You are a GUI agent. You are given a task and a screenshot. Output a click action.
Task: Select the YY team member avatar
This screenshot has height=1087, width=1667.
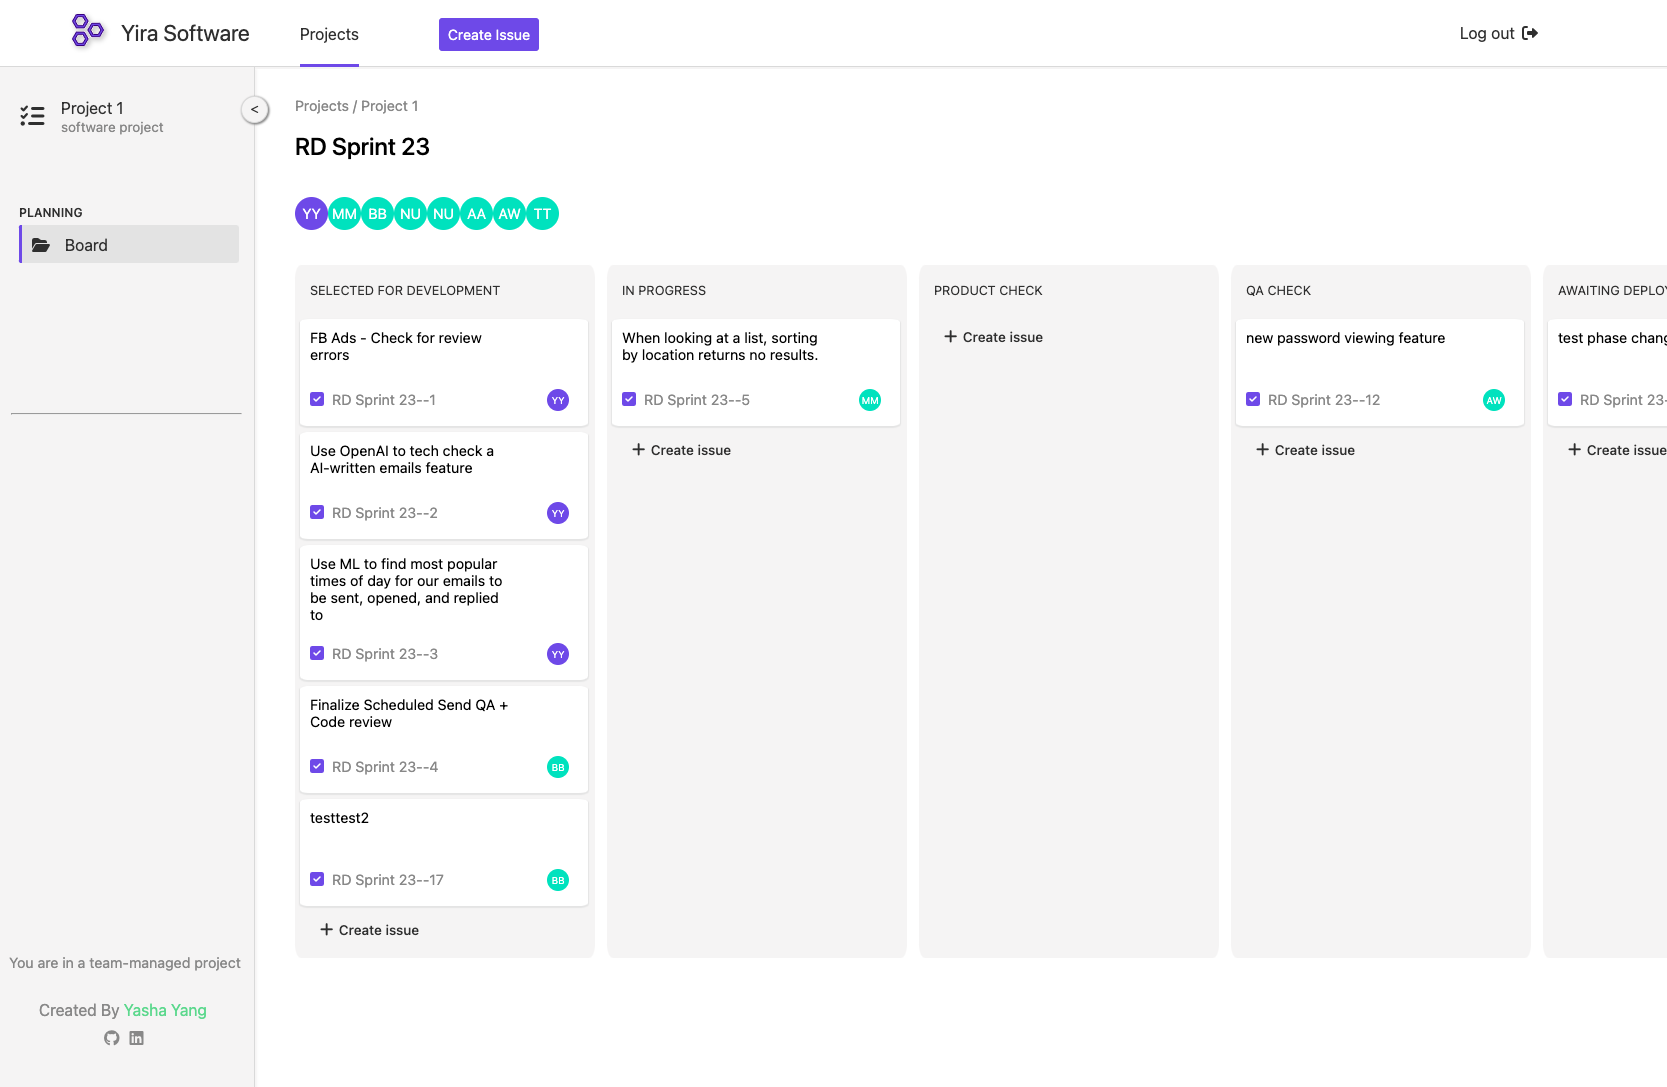[x=310, y=213]
